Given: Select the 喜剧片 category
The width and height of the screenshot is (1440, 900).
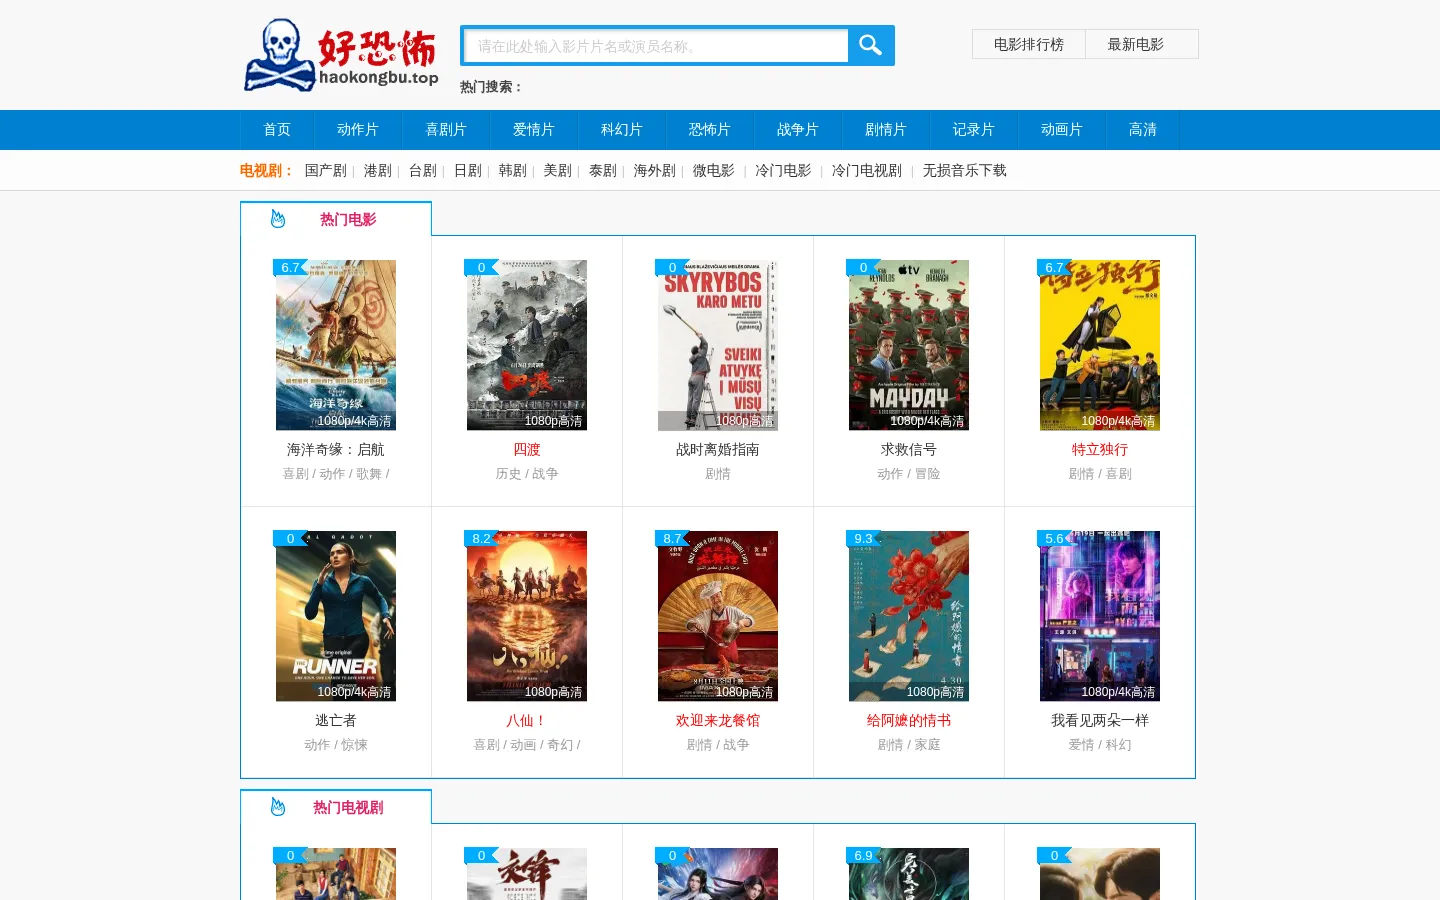Looking at the screenshot, I should point(446,130).
